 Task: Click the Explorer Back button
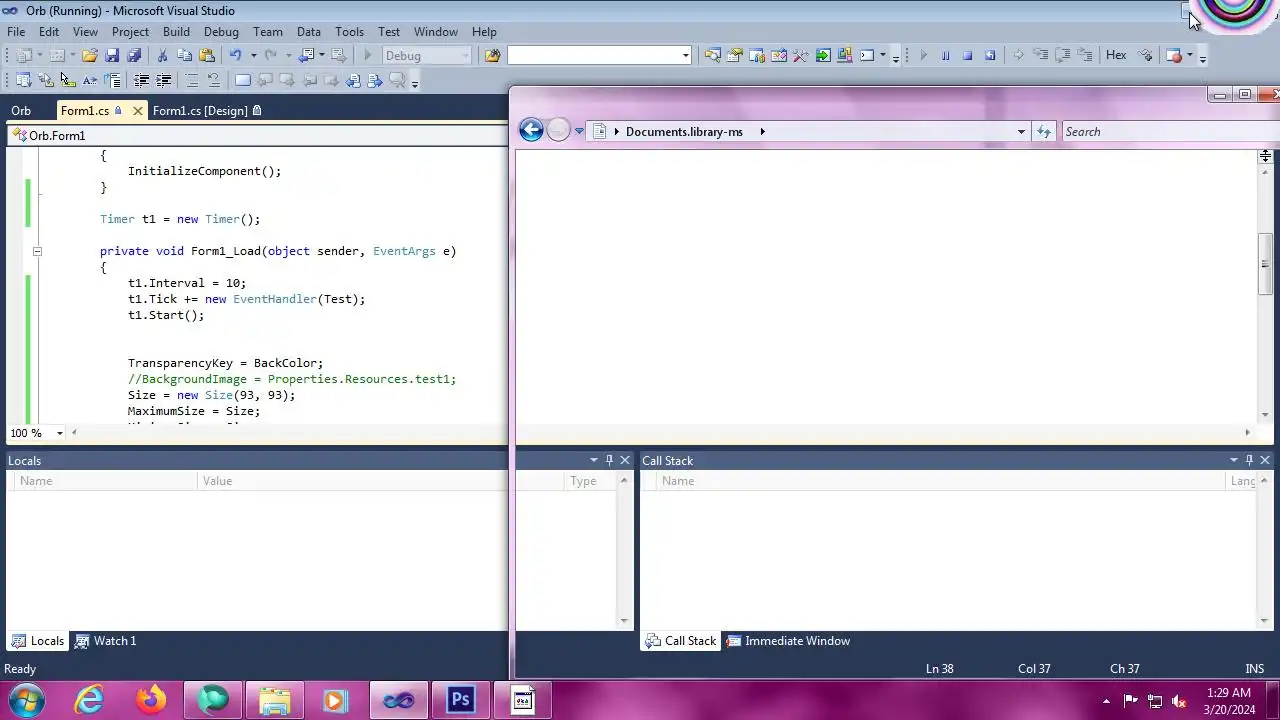pos(531,130)
